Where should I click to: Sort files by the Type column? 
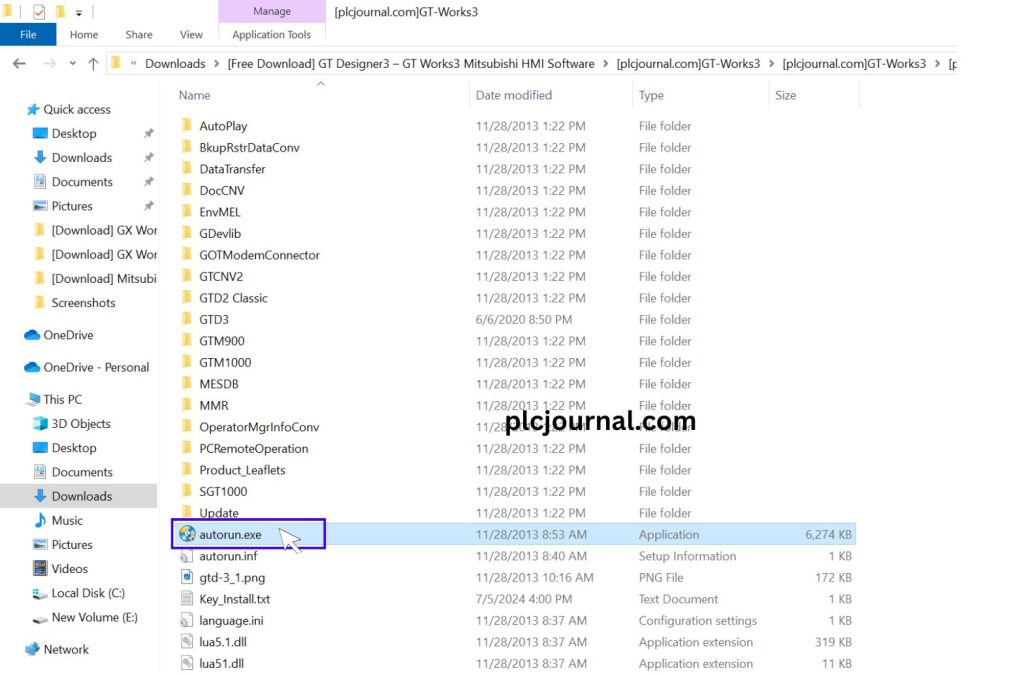(651, 95)
